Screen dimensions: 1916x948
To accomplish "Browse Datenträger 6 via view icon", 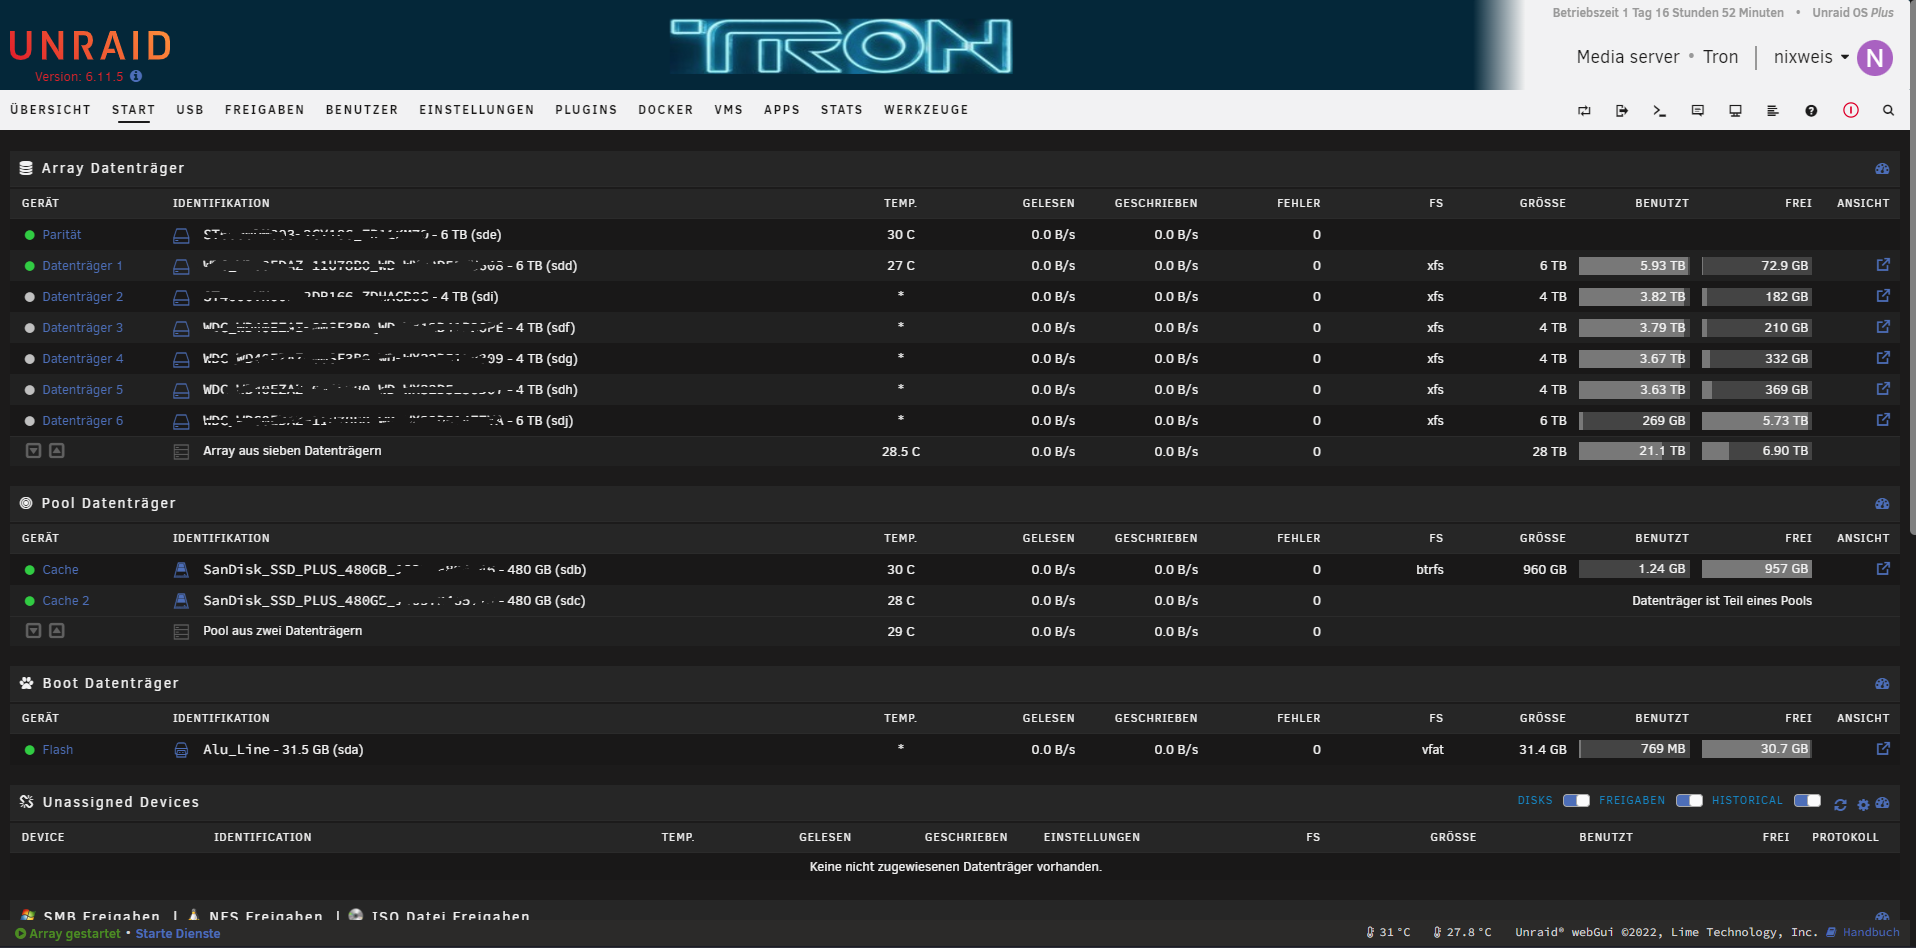I will coord(1883,420).
